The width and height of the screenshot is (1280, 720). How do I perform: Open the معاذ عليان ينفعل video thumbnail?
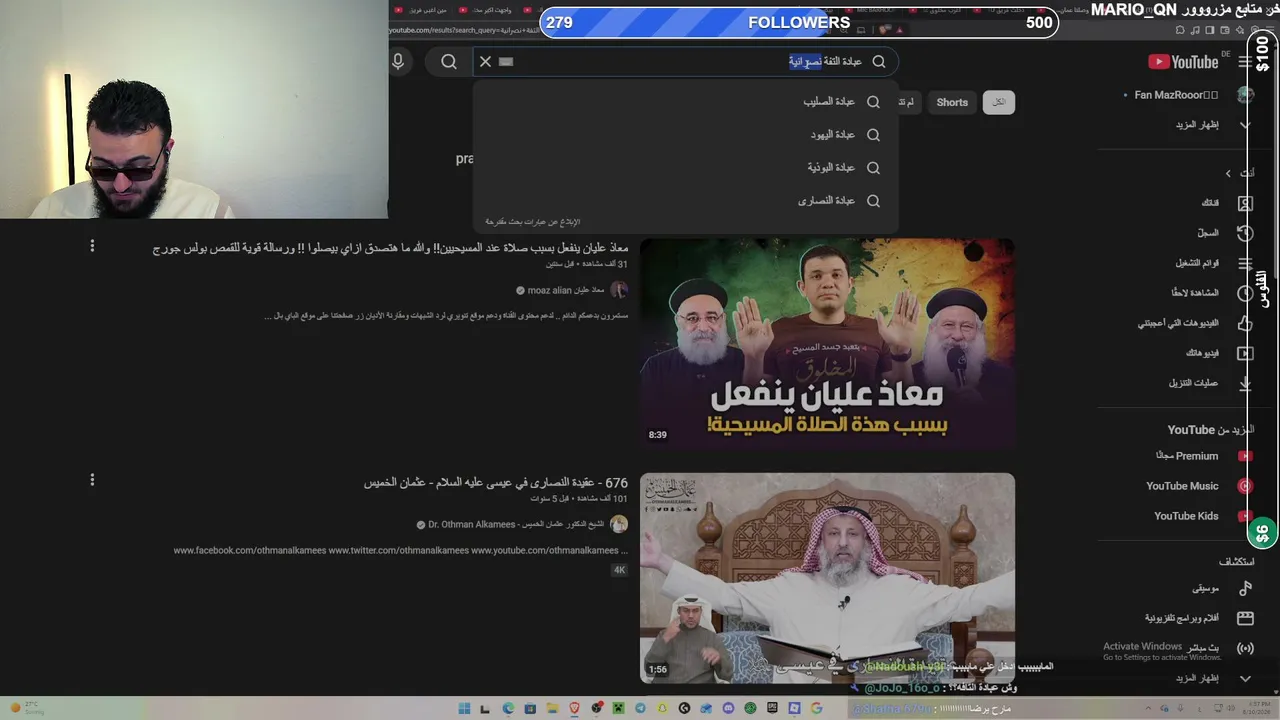[827, 343]
